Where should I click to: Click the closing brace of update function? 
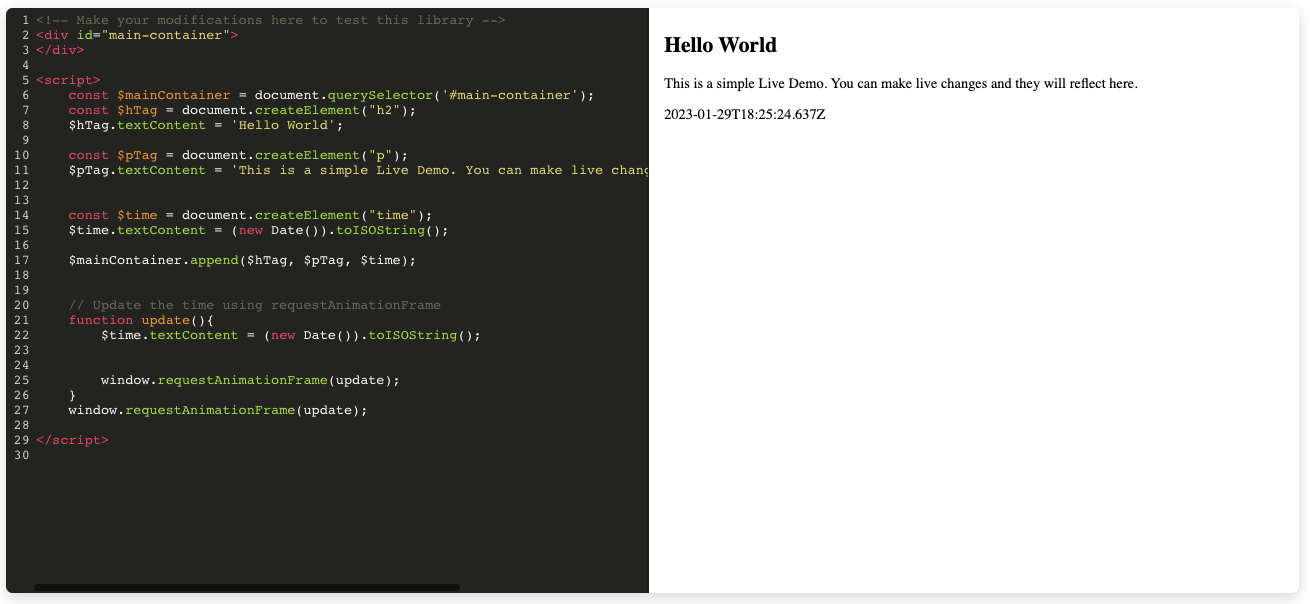pyautogui.click(x=72, y=395)
